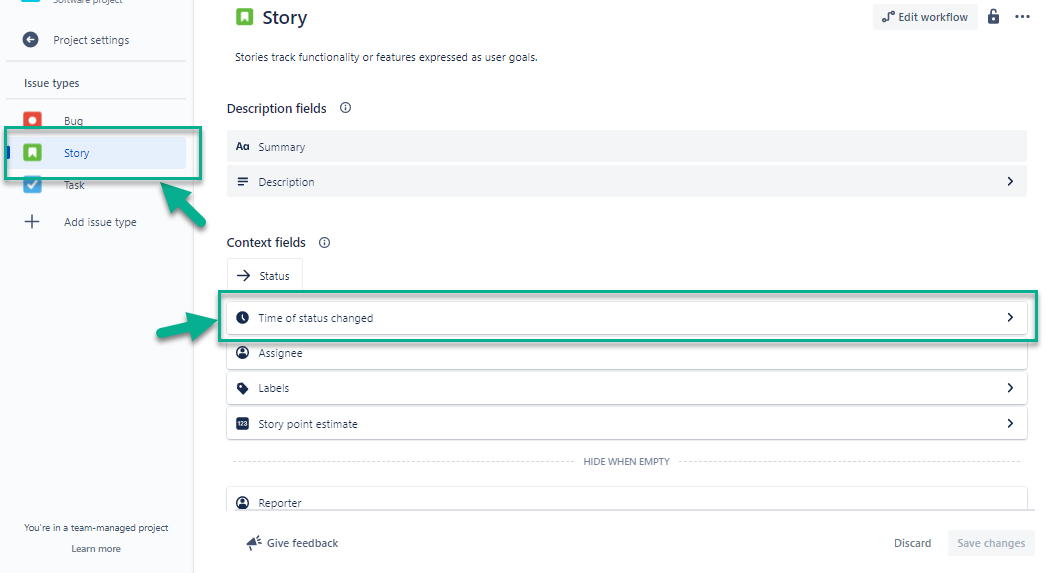Click the Save changes button

pos(990,543)
